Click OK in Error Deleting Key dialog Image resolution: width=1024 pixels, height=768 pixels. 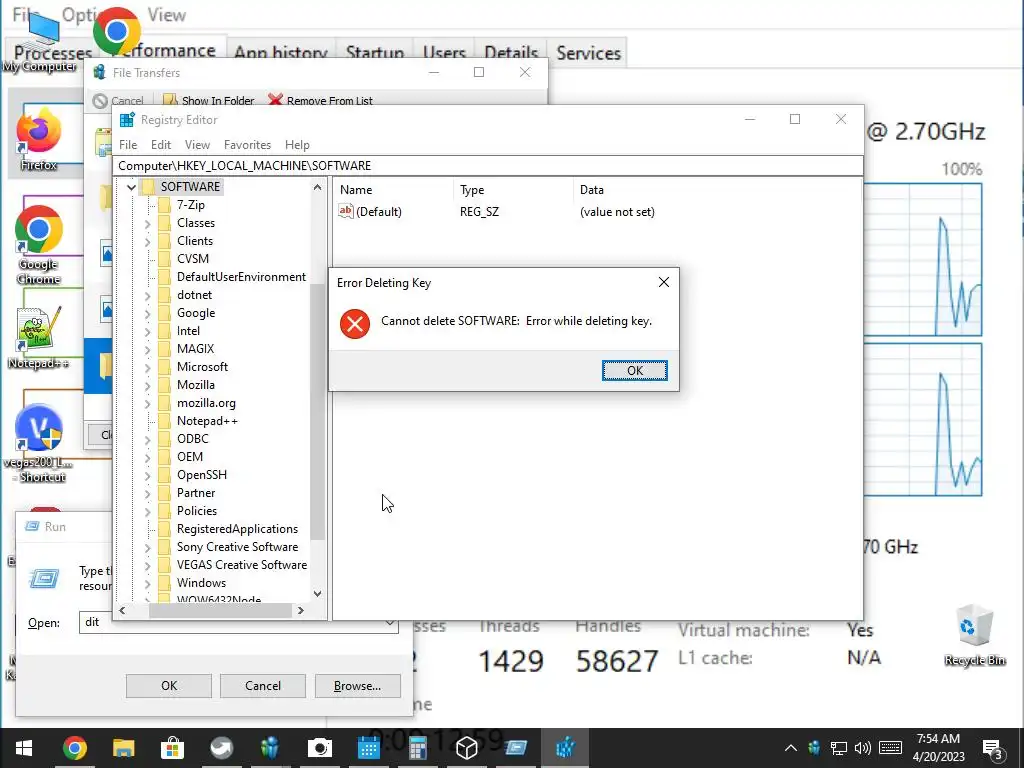click(x=634, y=370)
